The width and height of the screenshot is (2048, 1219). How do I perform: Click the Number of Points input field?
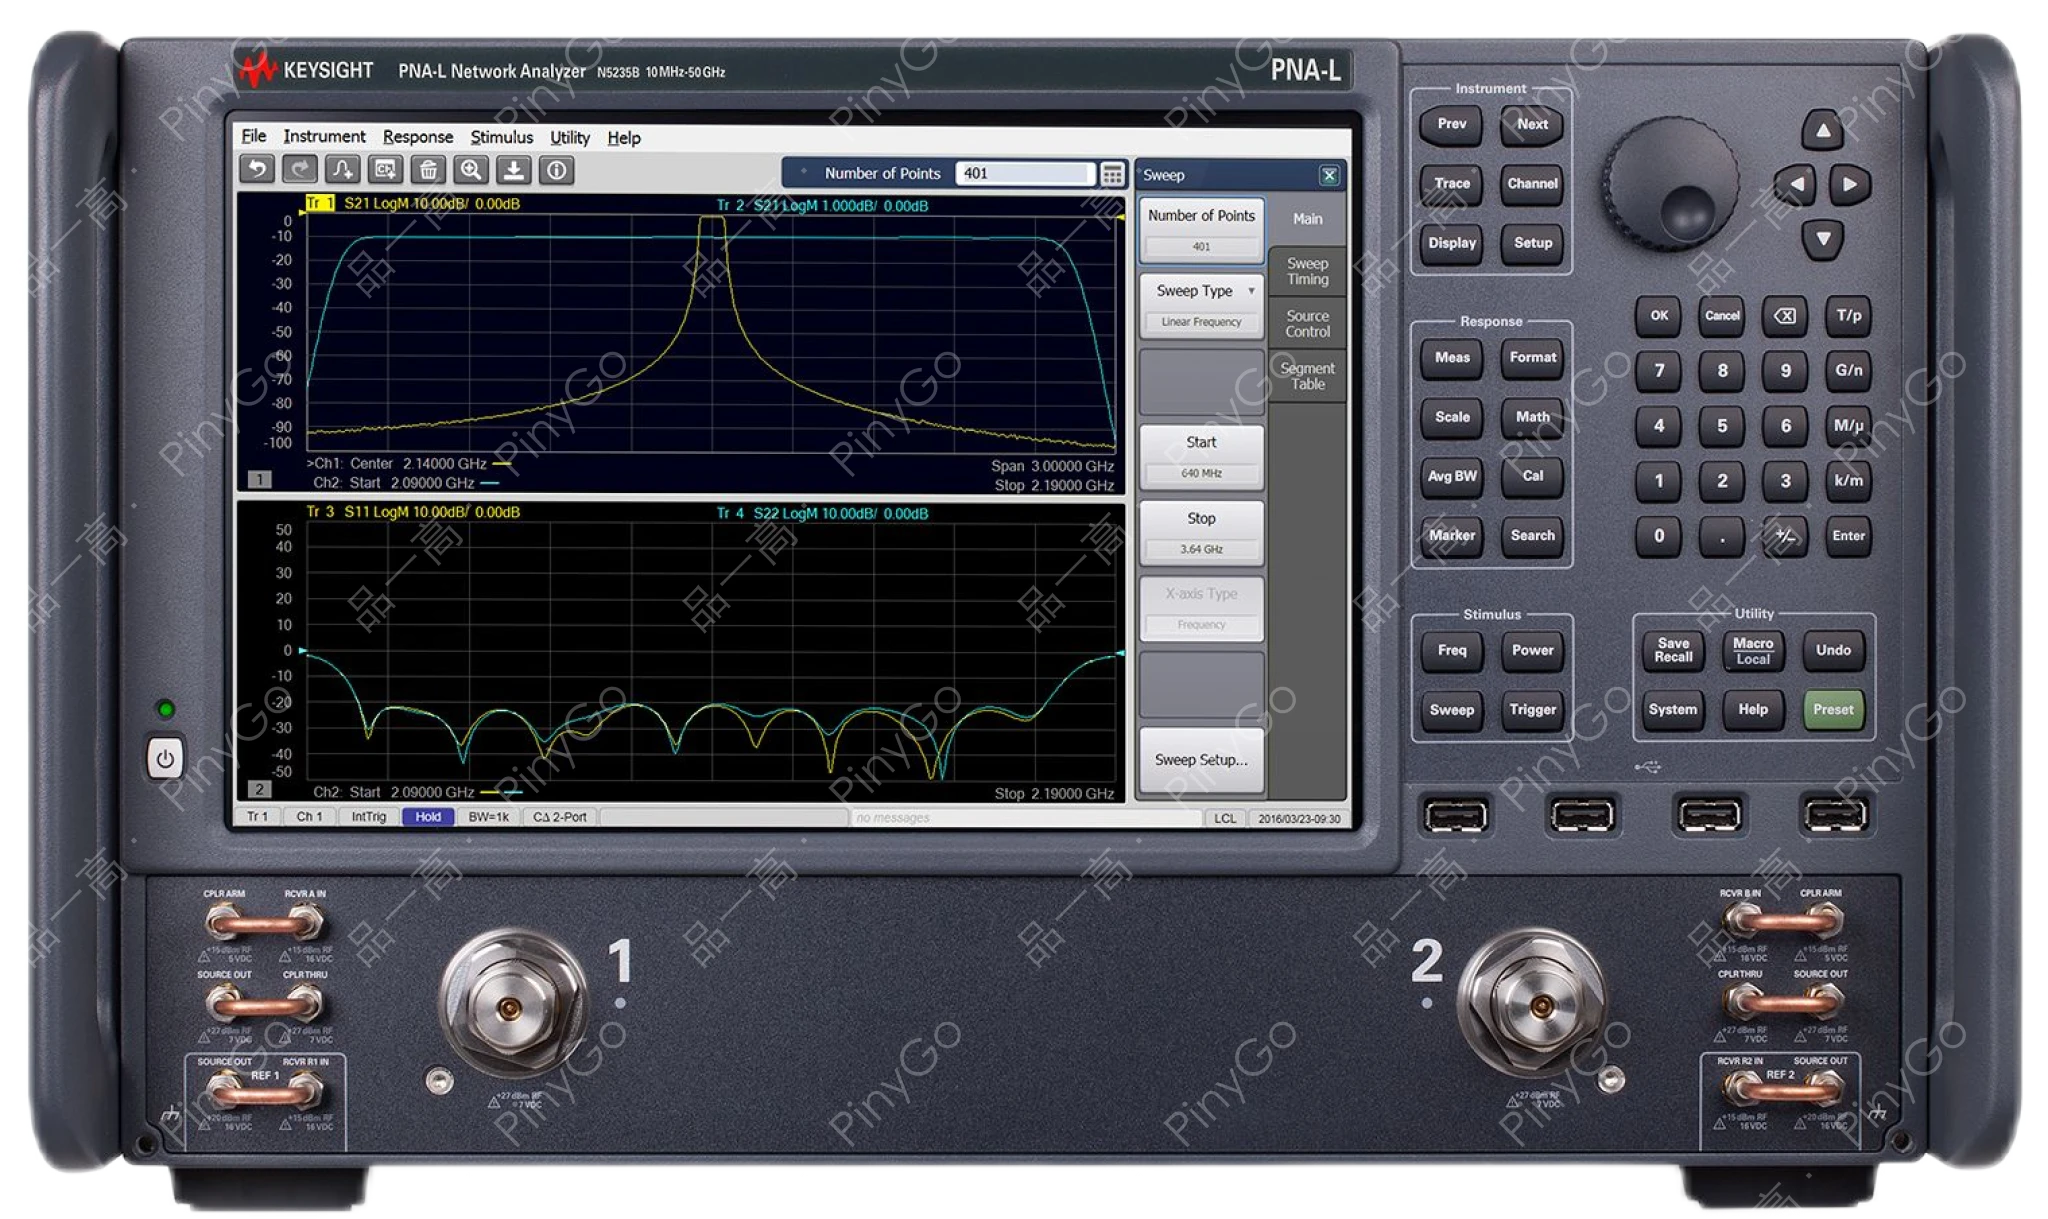1024,174
